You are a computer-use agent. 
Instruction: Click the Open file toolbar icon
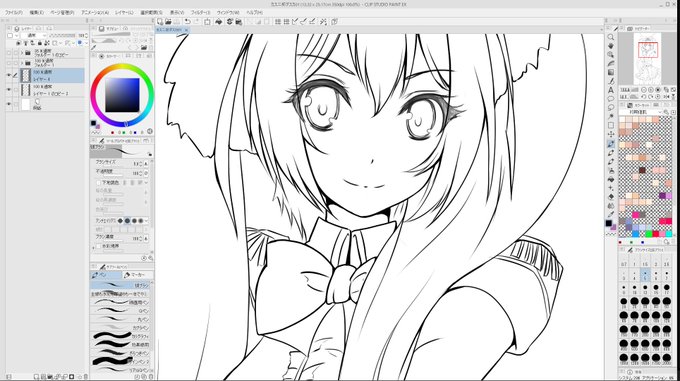pos(168,22)
